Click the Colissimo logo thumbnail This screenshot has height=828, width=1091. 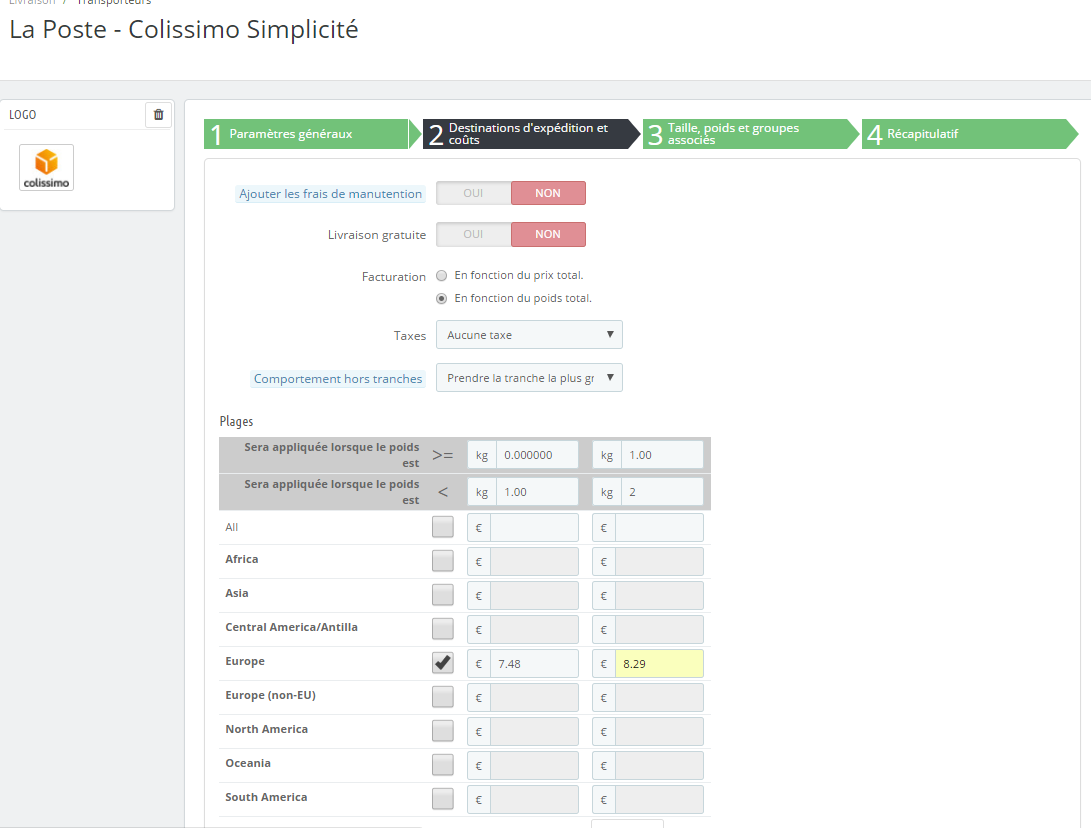coord(47,168)
